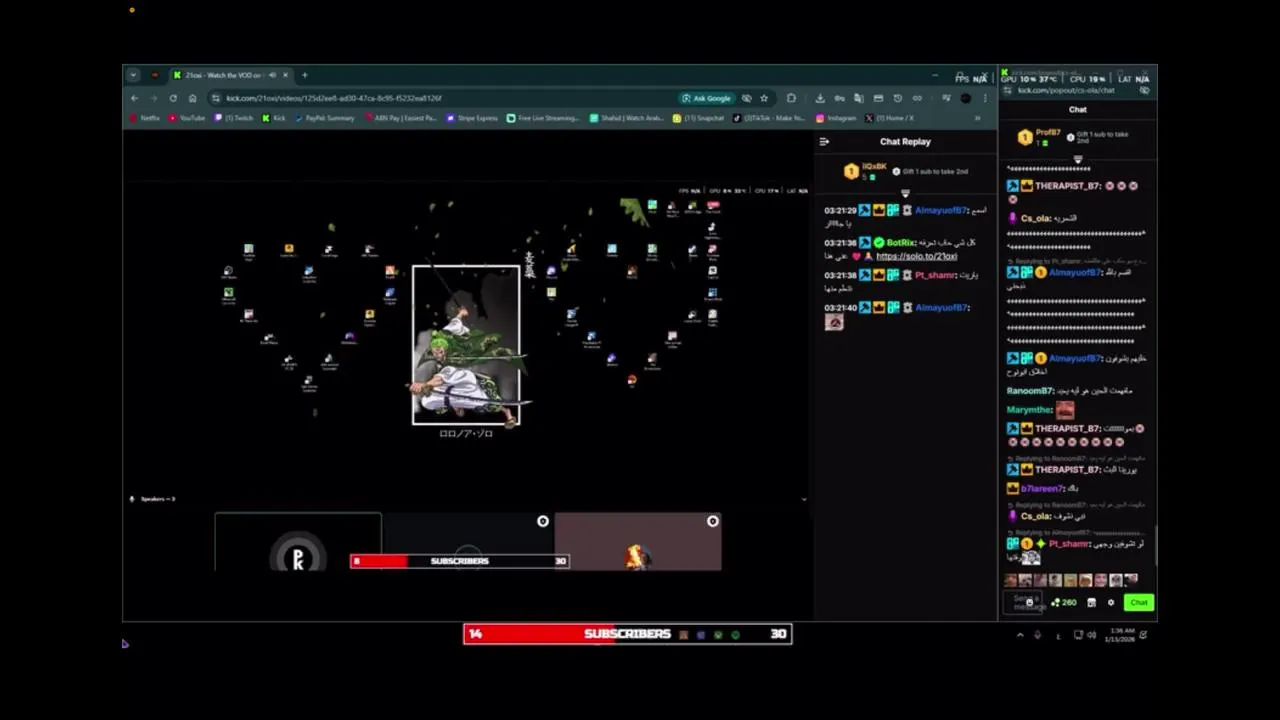Open the Netflix bookmark
Image resolution: width=1280 pixels, height=720 pixels.
click(x=145, y=118)
